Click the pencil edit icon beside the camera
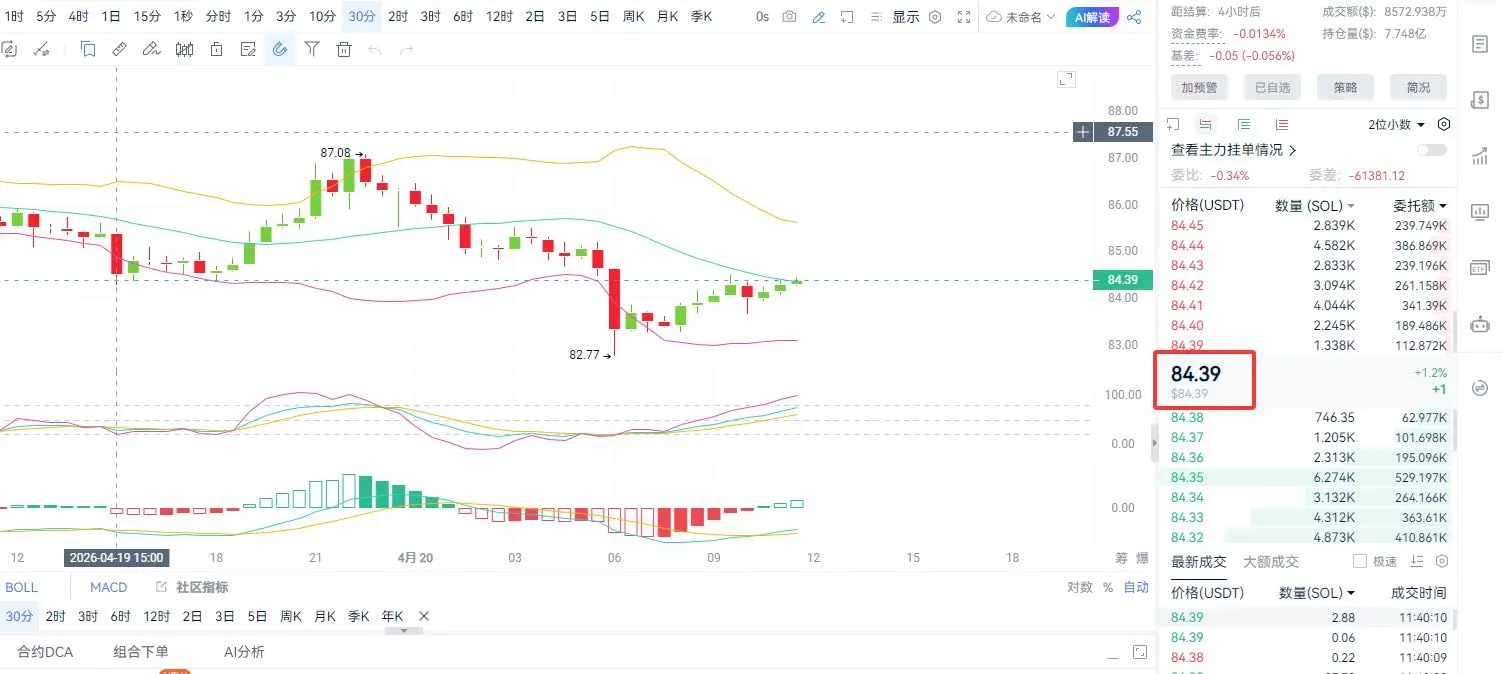This screenshot has width=1502, height=674. [819, 17]
